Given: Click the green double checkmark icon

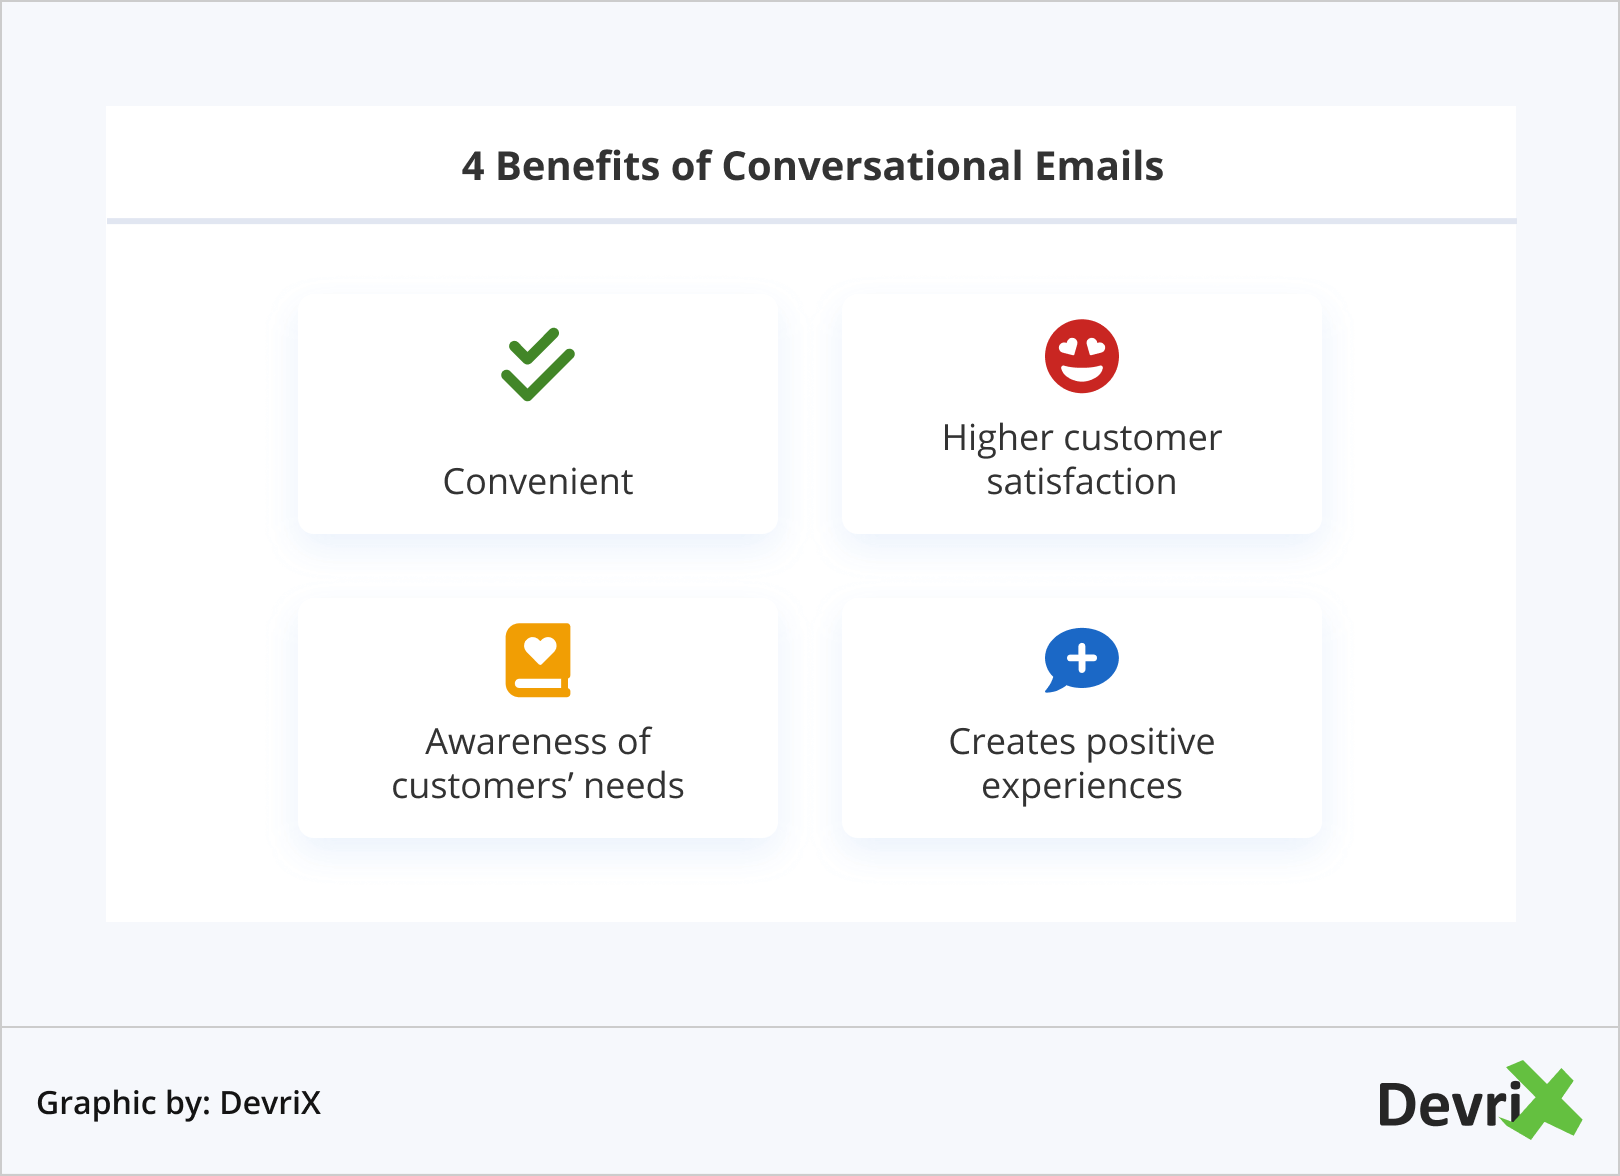Looking at the screenshot, I should click(x=538, y=365).
